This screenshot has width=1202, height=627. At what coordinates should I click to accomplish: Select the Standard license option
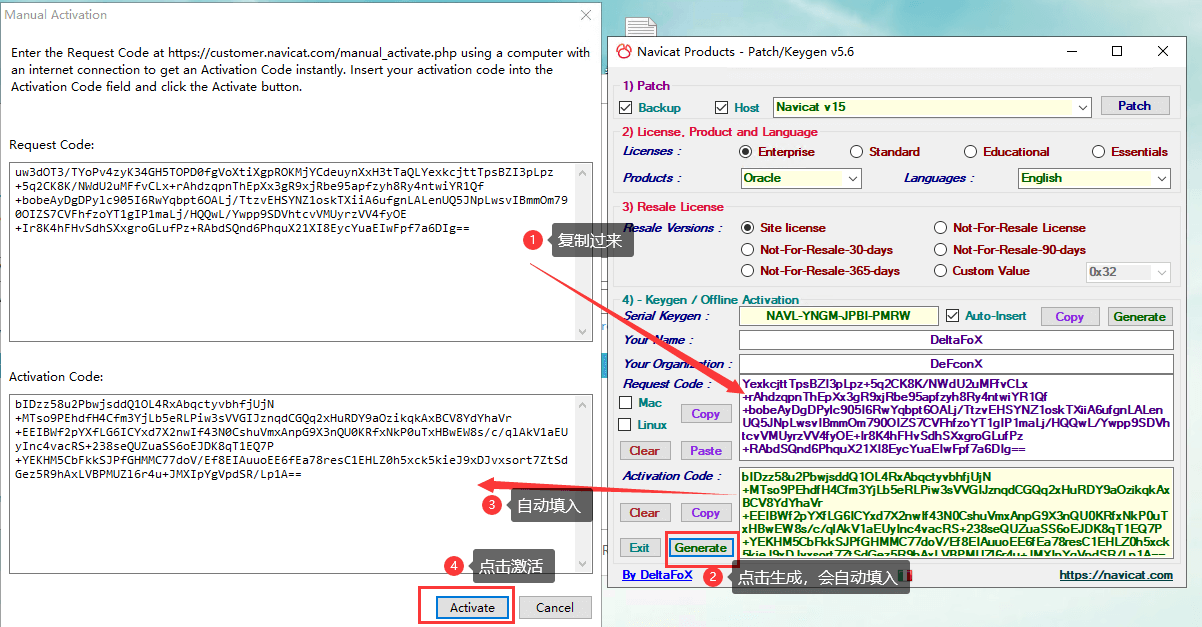856,152
